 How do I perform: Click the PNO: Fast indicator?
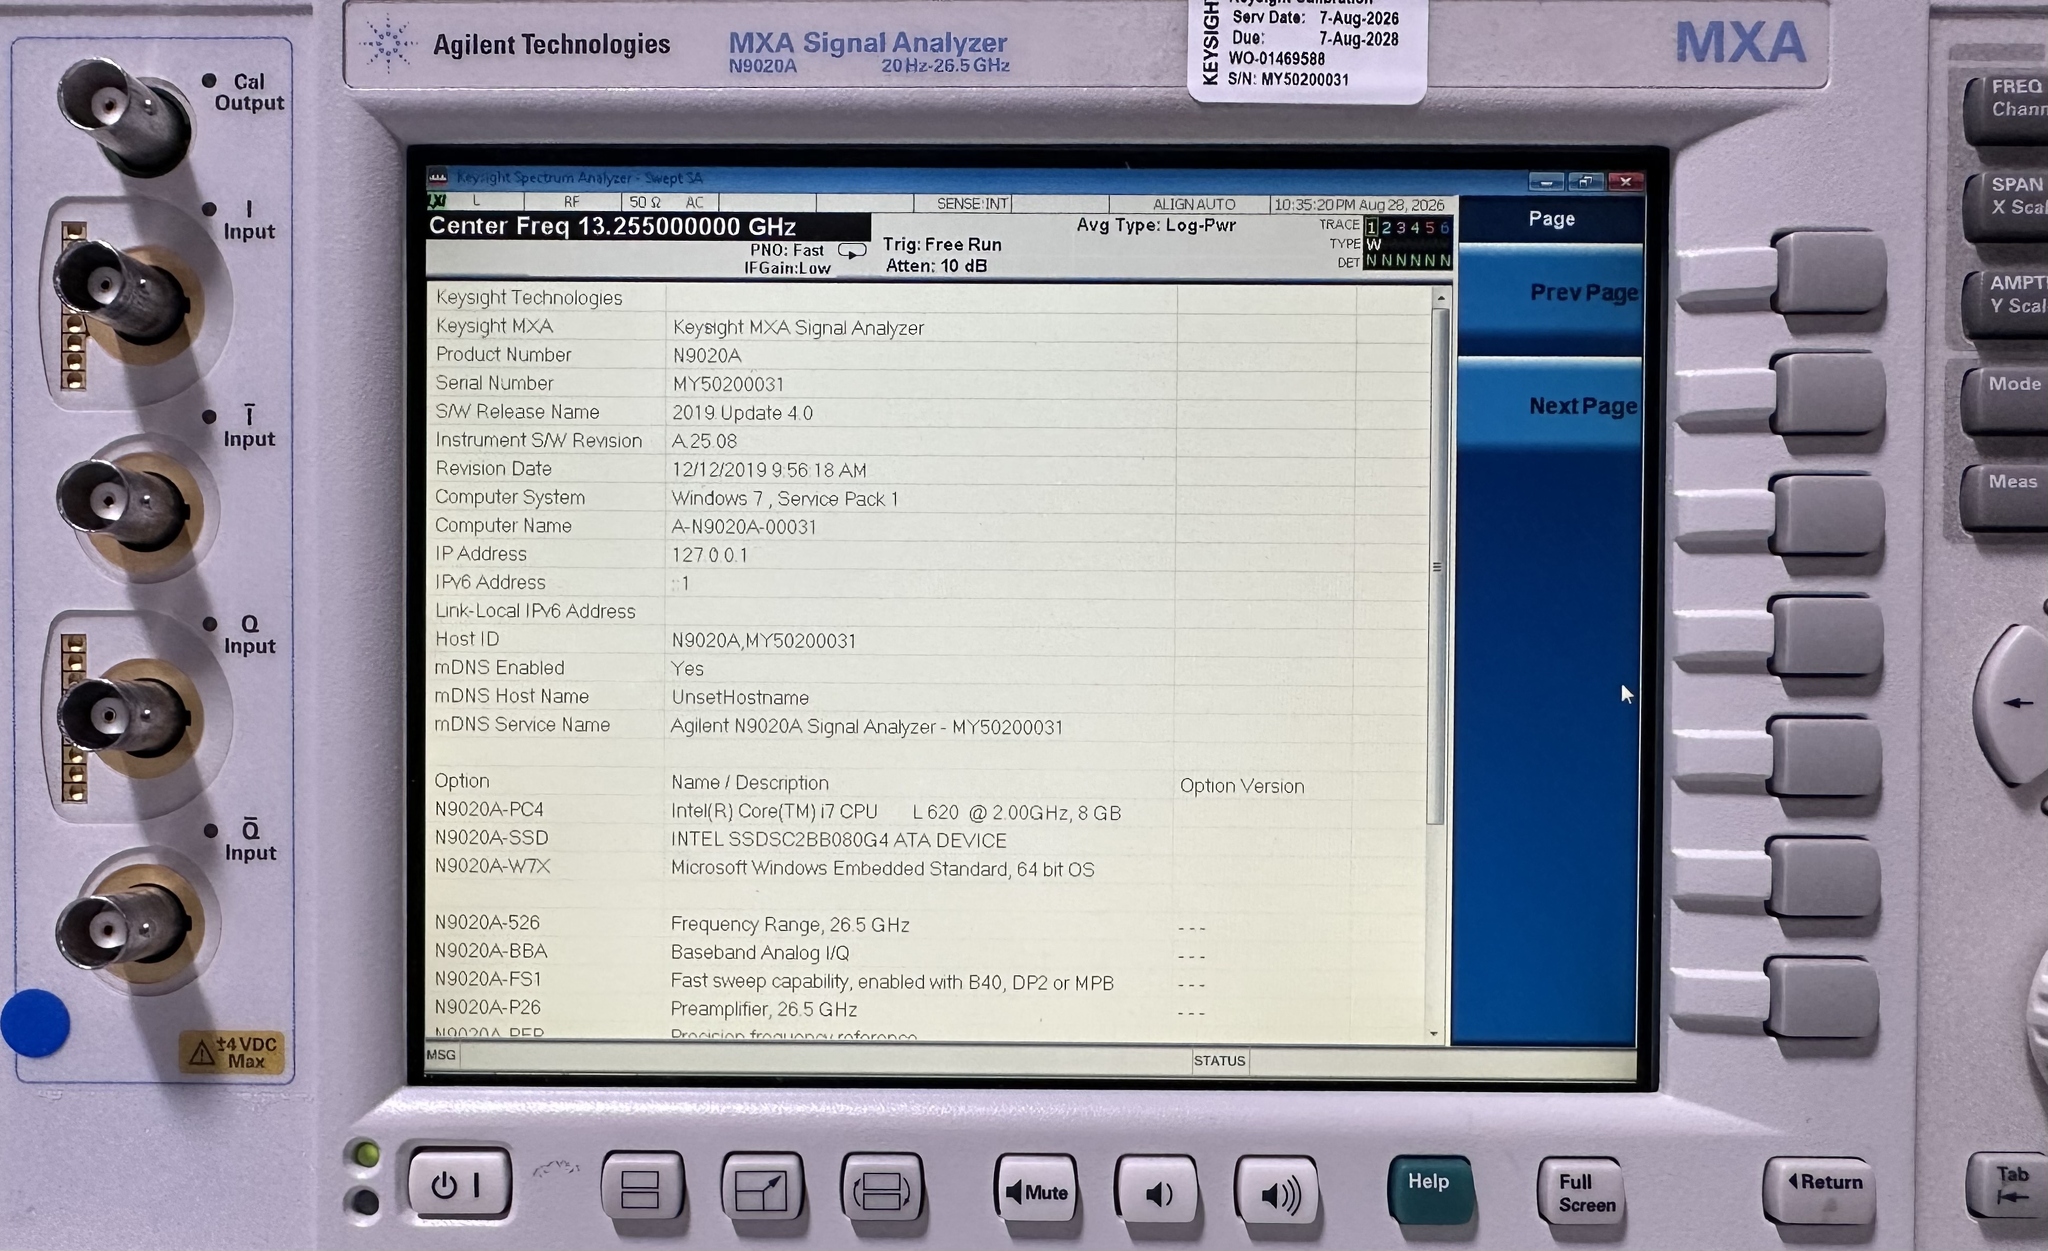[x=787, y=250]
